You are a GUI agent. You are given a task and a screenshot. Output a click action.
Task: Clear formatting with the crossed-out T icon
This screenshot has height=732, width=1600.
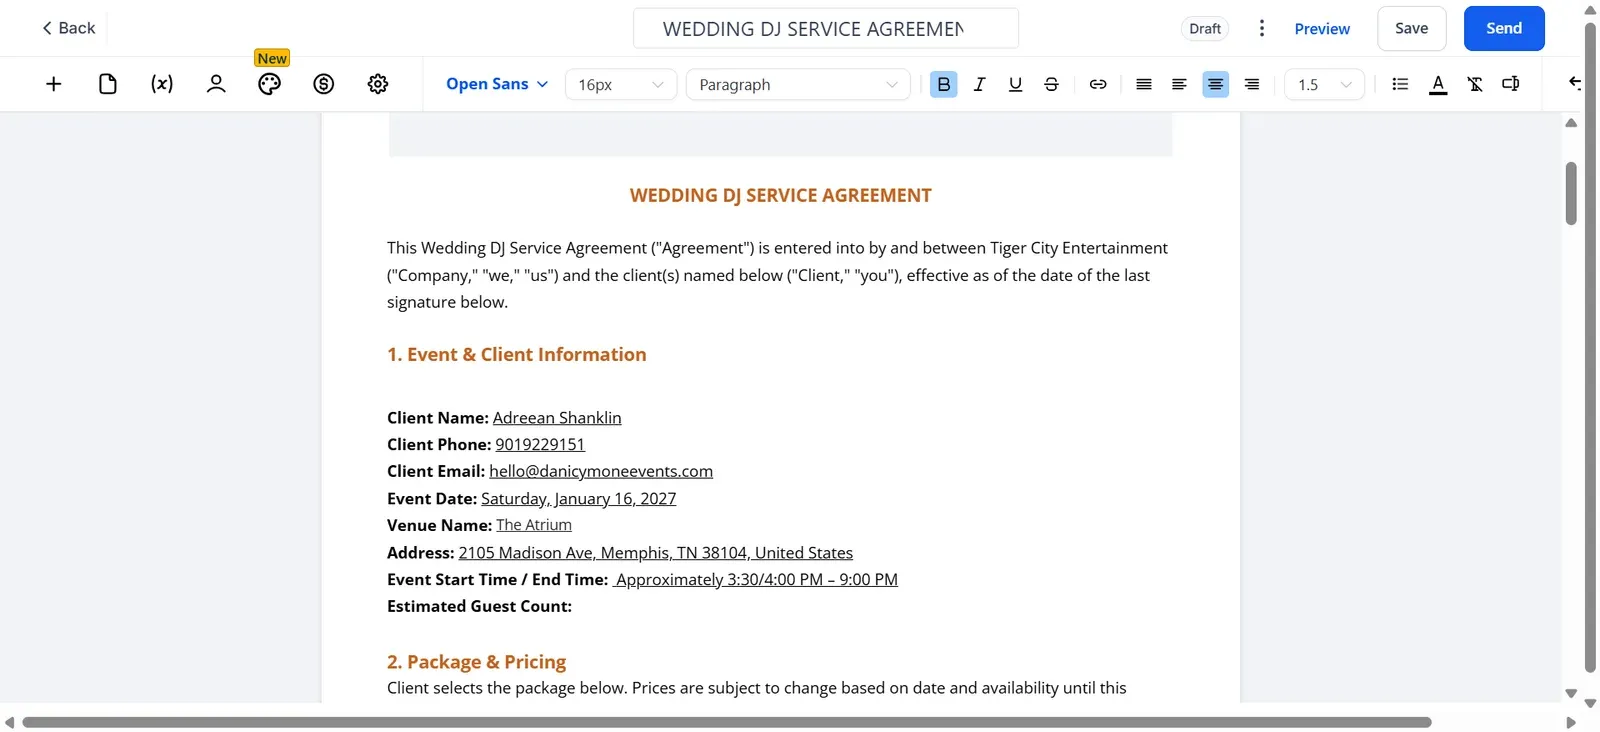[1475, 84]
